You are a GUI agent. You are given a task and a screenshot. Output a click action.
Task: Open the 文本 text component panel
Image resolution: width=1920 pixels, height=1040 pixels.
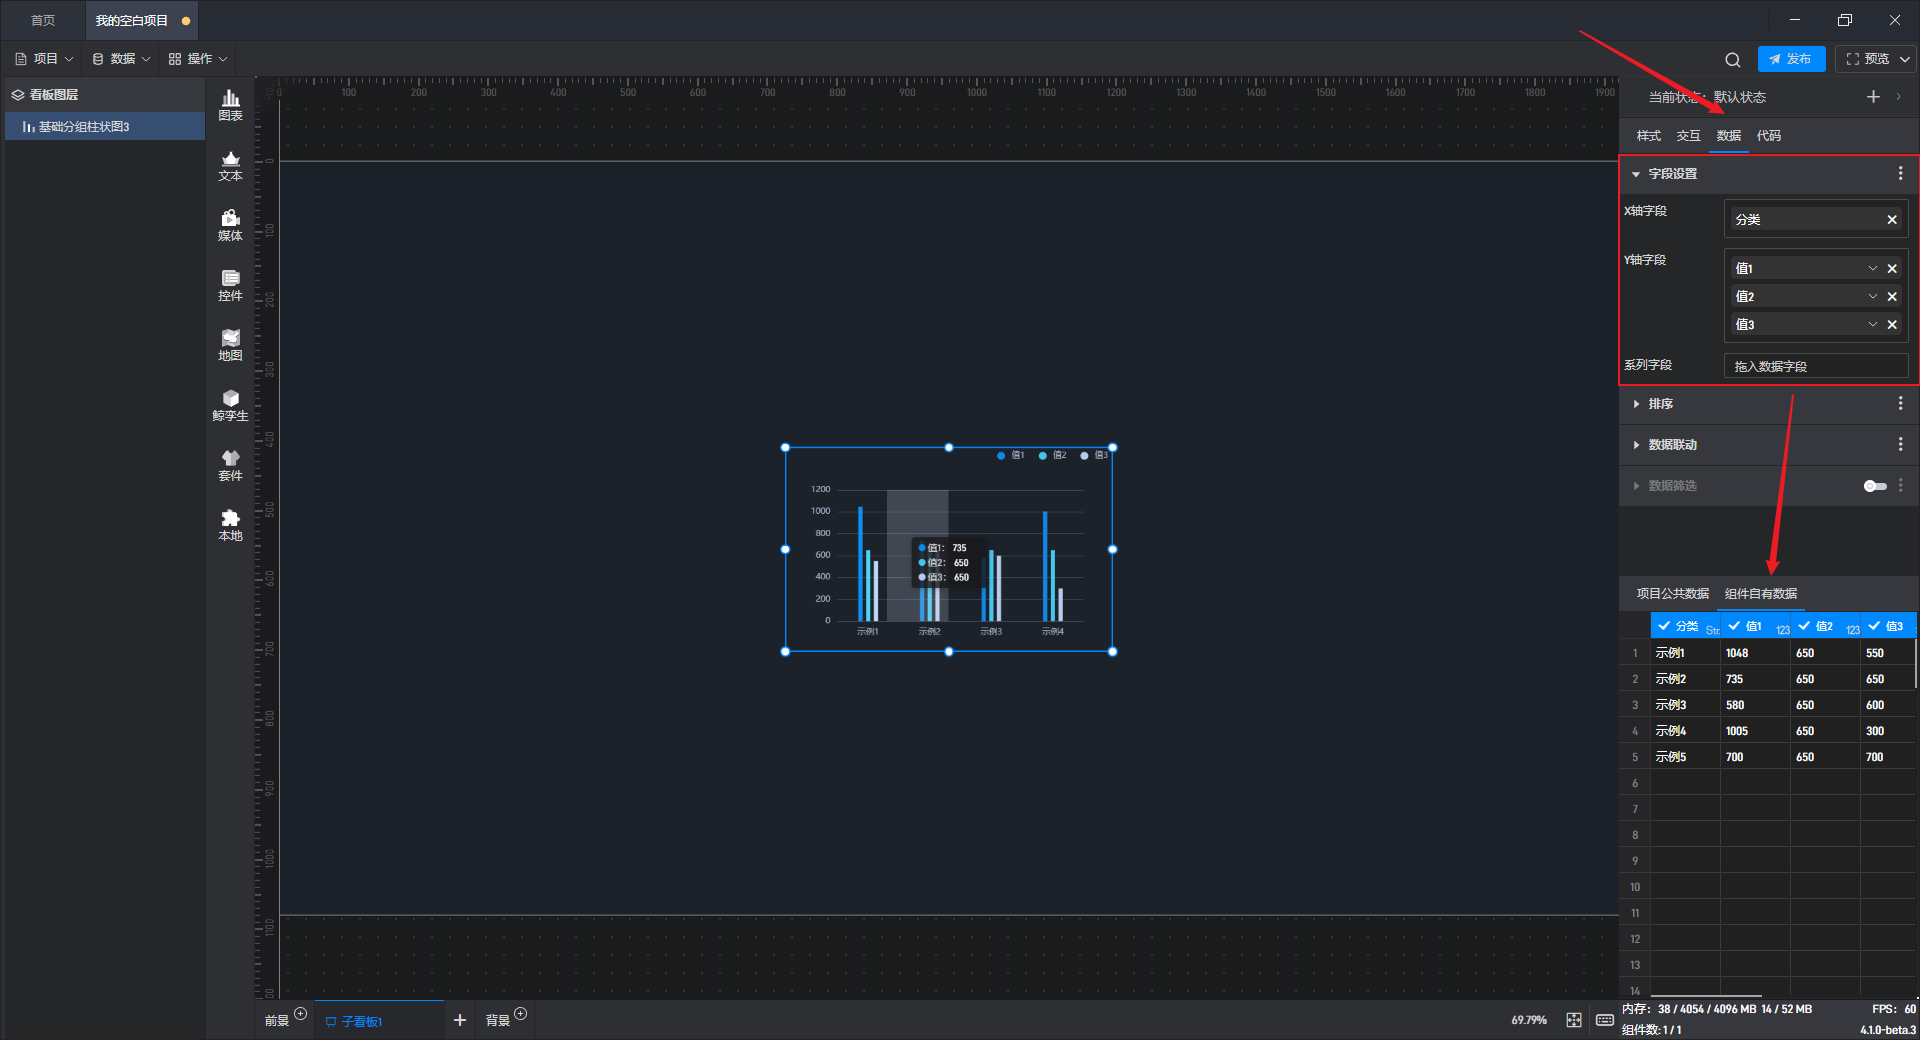[230, 165]
